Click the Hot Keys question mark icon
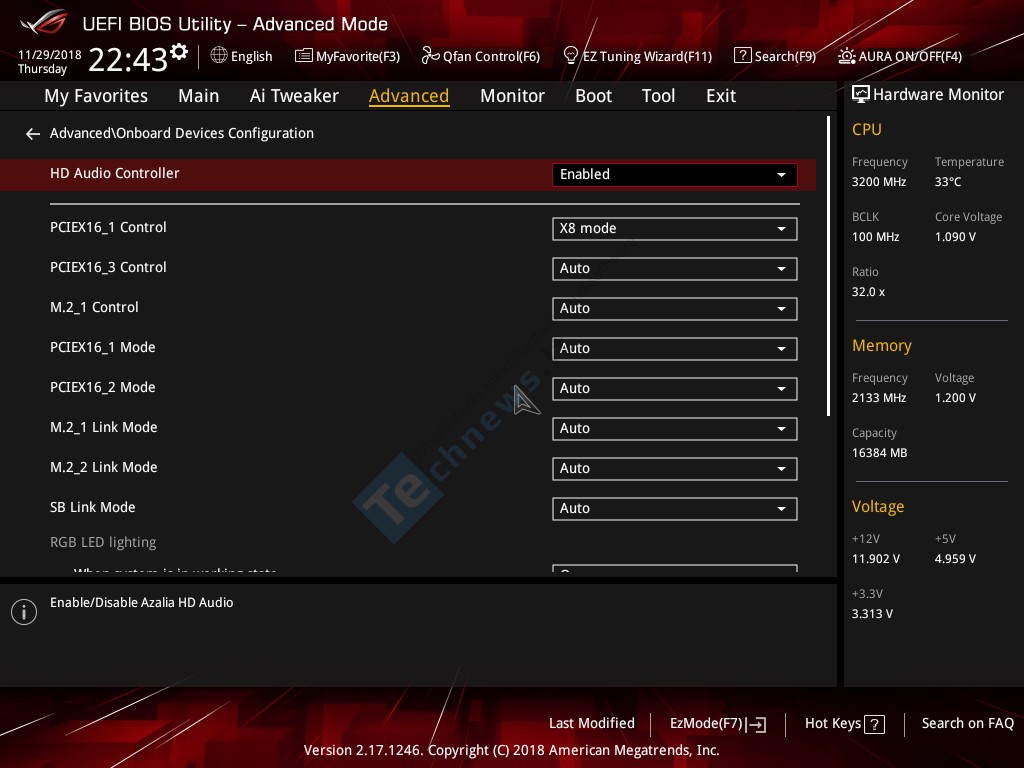Screen dimensions: 1024x768 (874, 724)
